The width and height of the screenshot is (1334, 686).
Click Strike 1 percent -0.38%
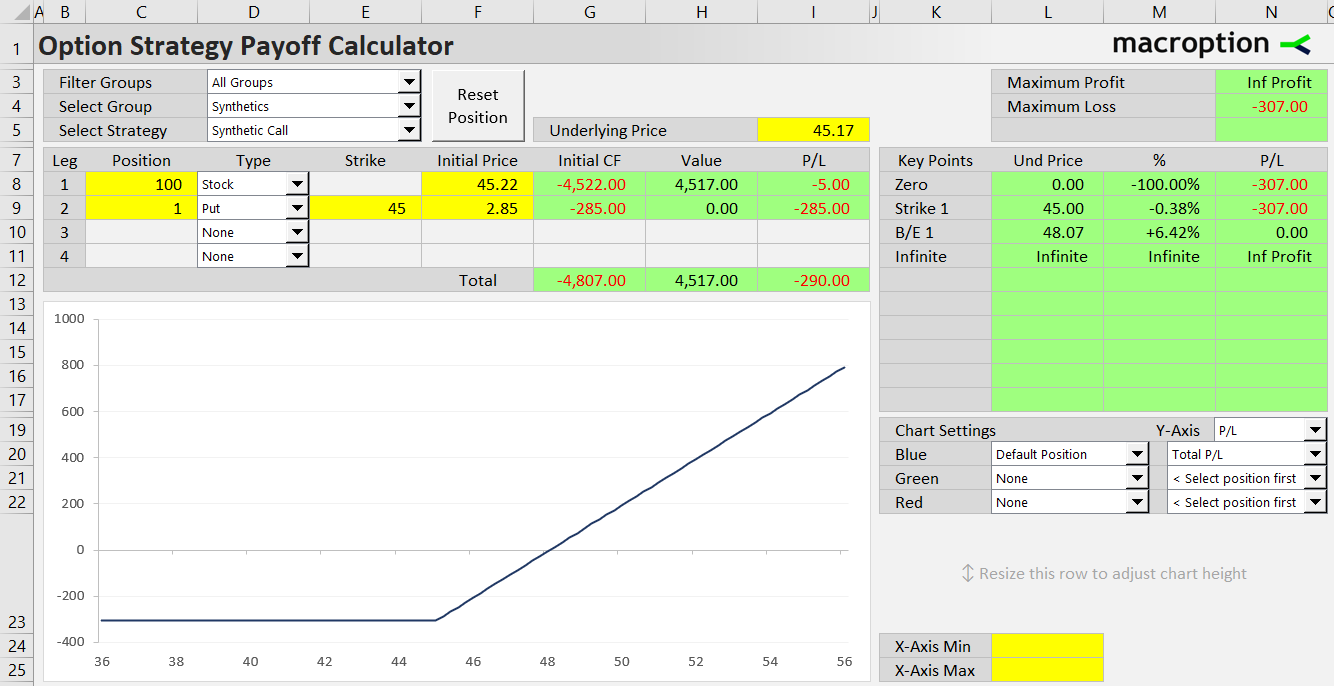tap(1159, 208)
